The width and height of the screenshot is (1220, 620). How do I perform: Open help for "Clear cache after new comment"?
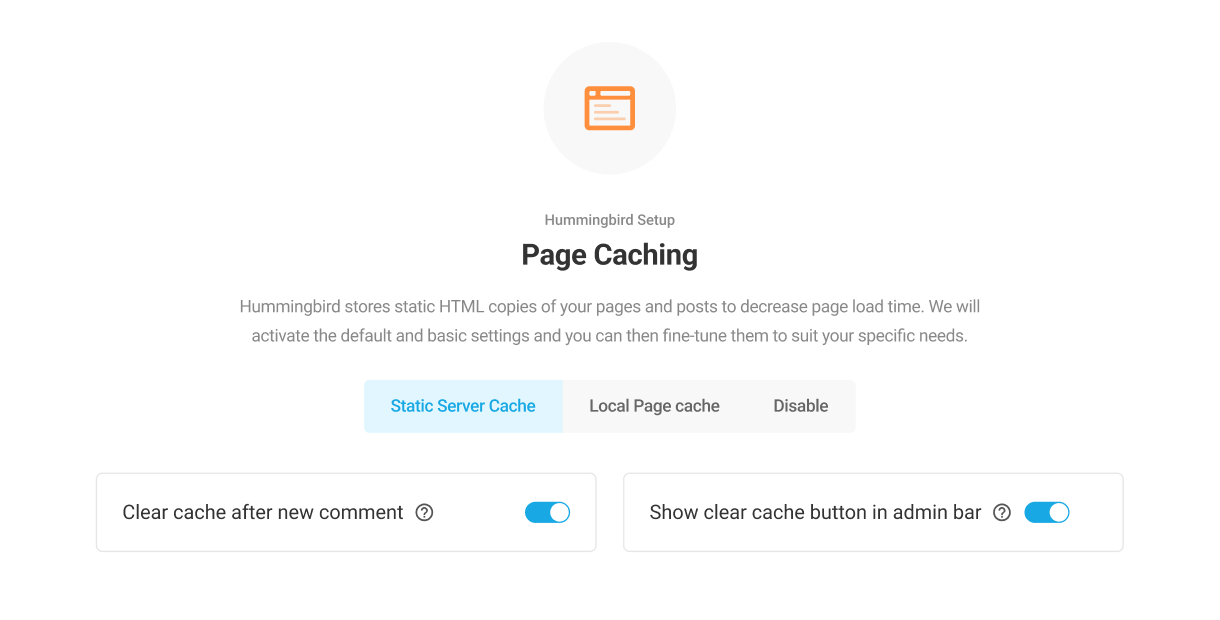tap(424, 512)
